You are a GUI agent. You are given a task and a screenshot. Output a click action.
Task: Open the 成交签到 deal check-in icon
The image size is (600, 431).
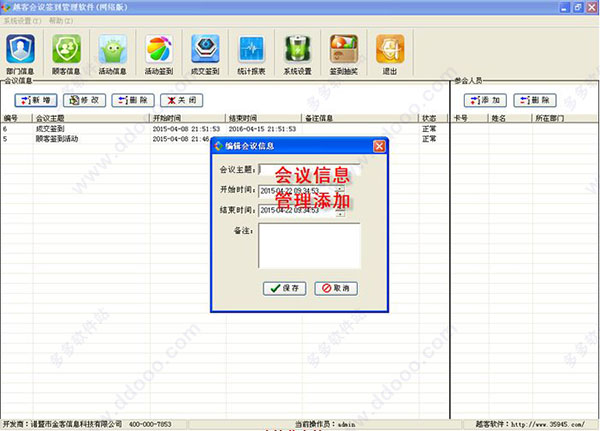[x=205, y=53]
